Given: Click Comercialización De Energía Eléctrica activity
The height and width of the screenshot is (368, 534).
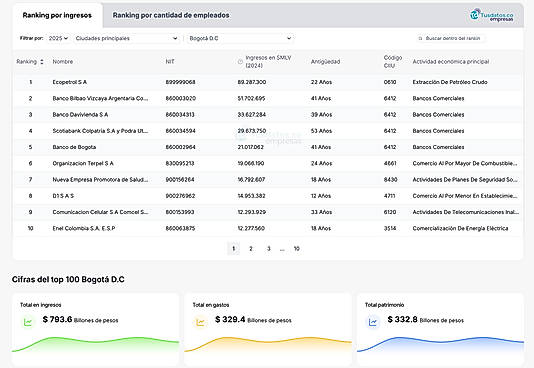Looking at the screenshot, I should [460, 228].
